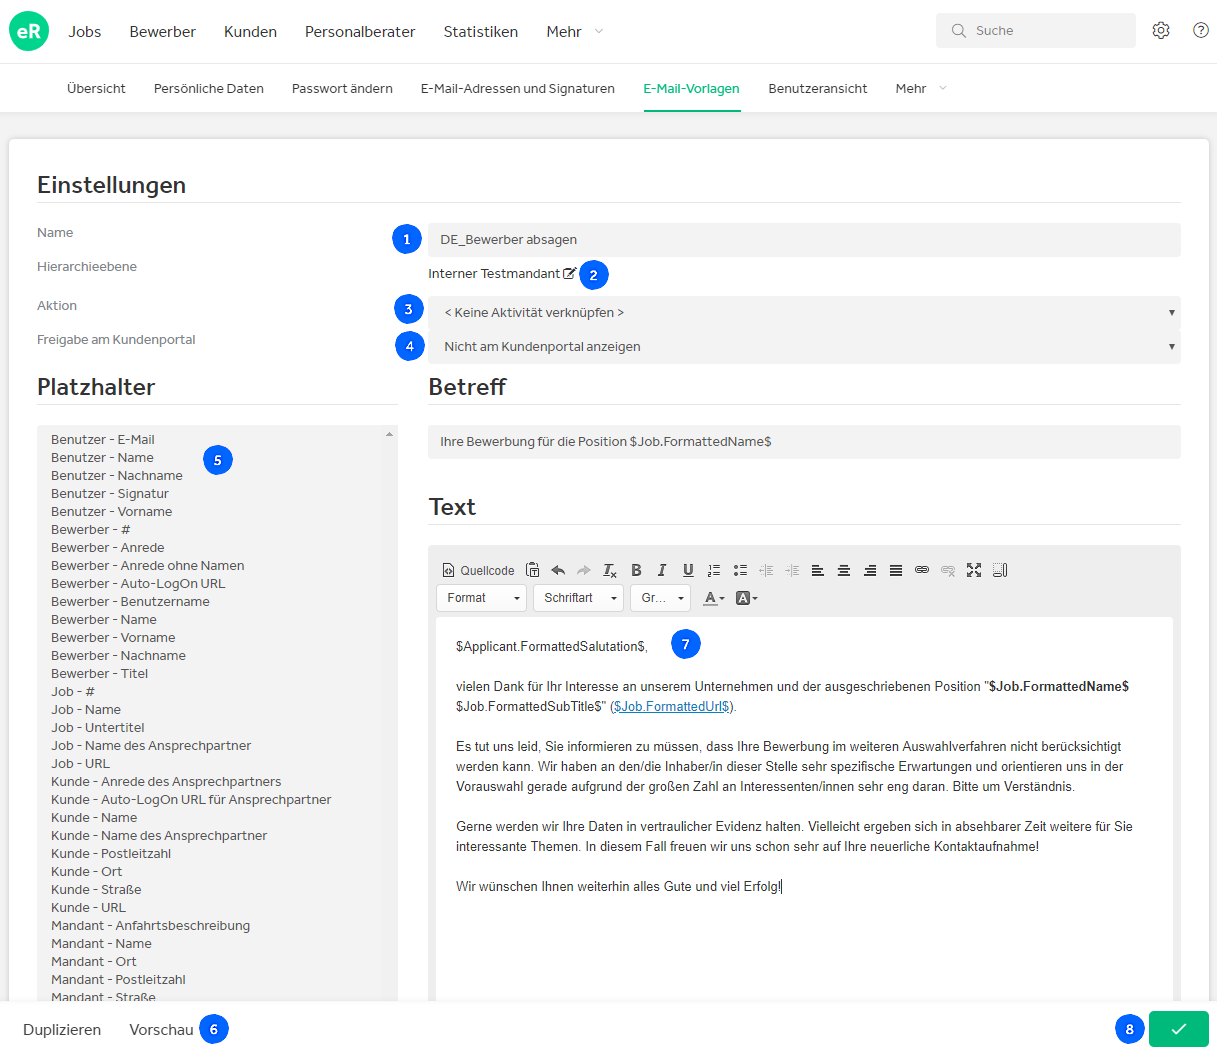Redo edit in editor toolbar
Screen dimensions: 1217x1051
(x=584, y=570)
